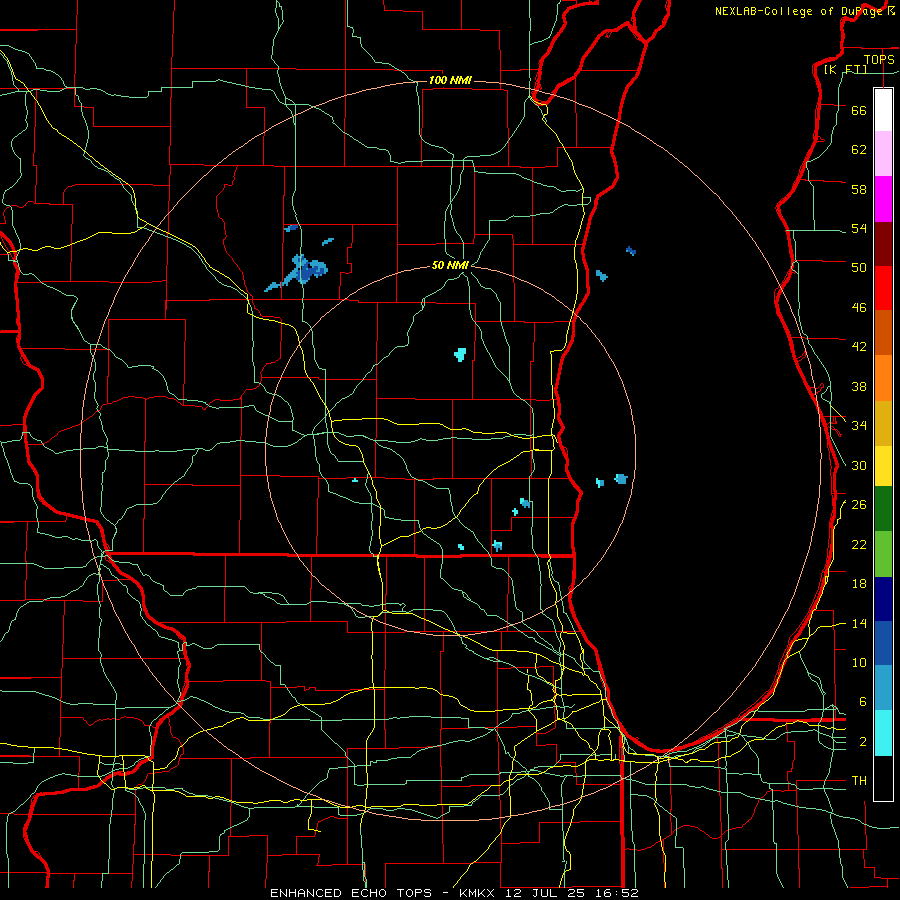Click the bright red legend swatch

click(883, 288)
